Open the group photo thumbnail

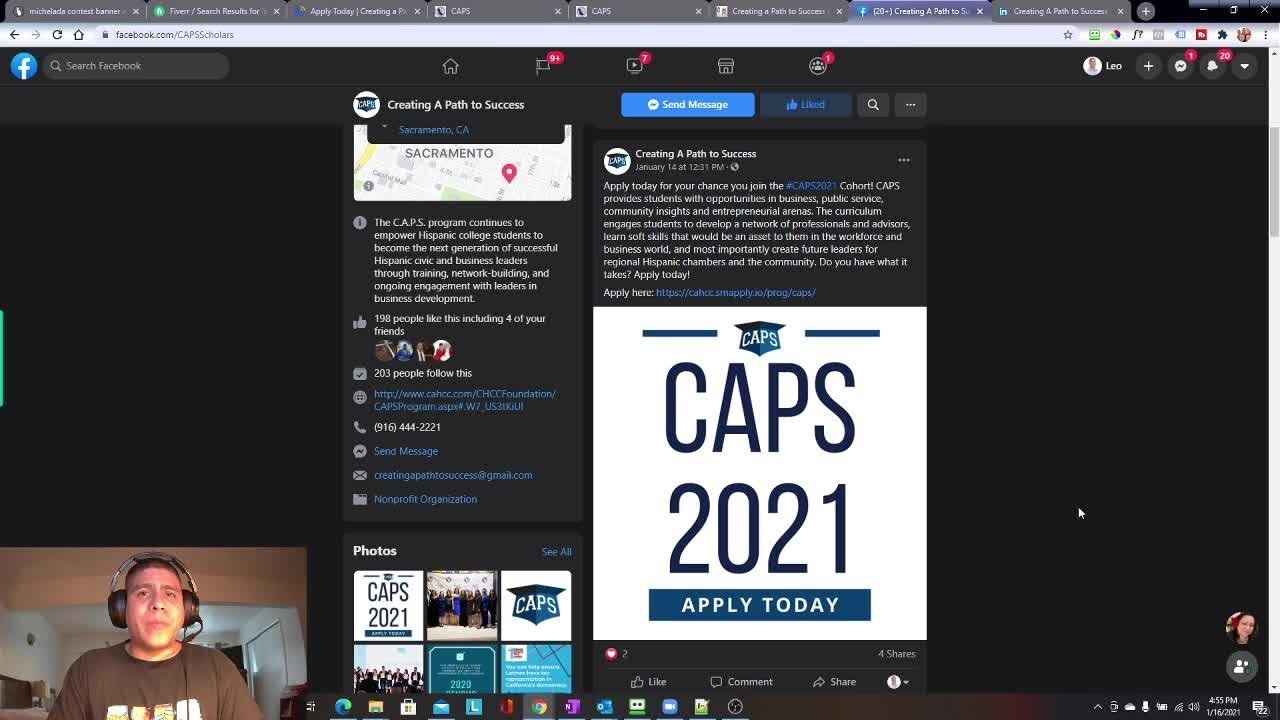pos(462,605)
